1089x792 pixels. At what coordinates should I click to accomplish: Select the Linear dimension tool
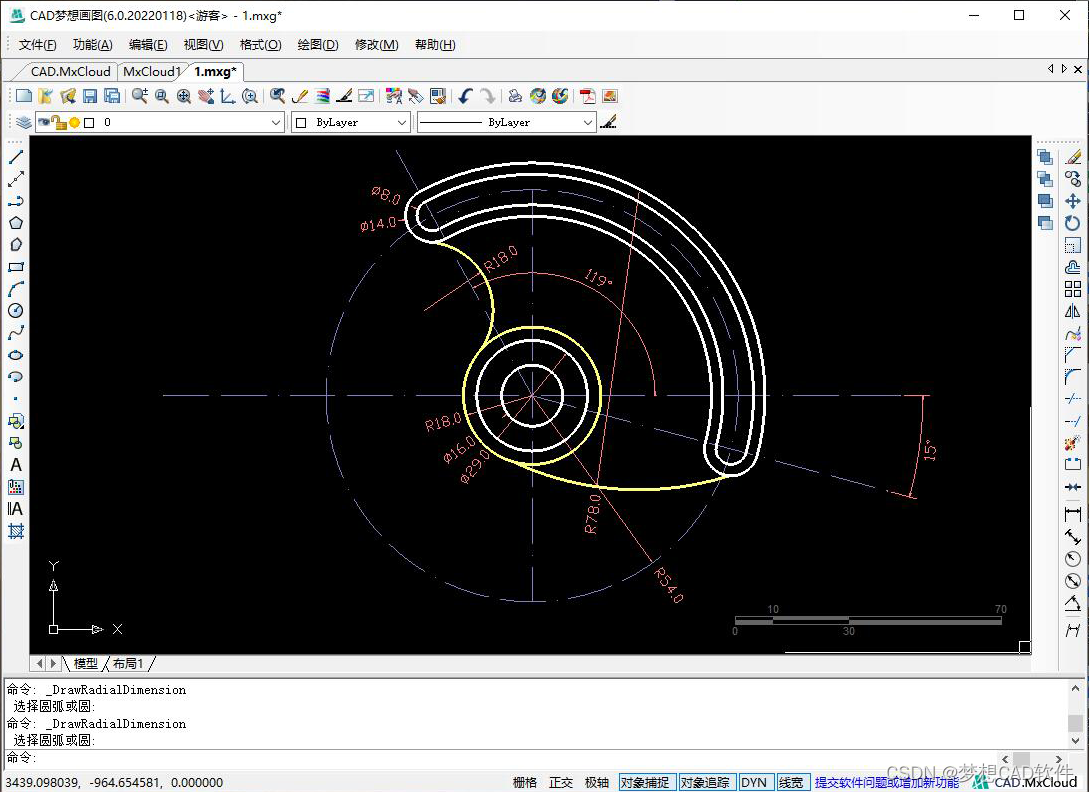pyautogui.click(x=1073, y=514)
